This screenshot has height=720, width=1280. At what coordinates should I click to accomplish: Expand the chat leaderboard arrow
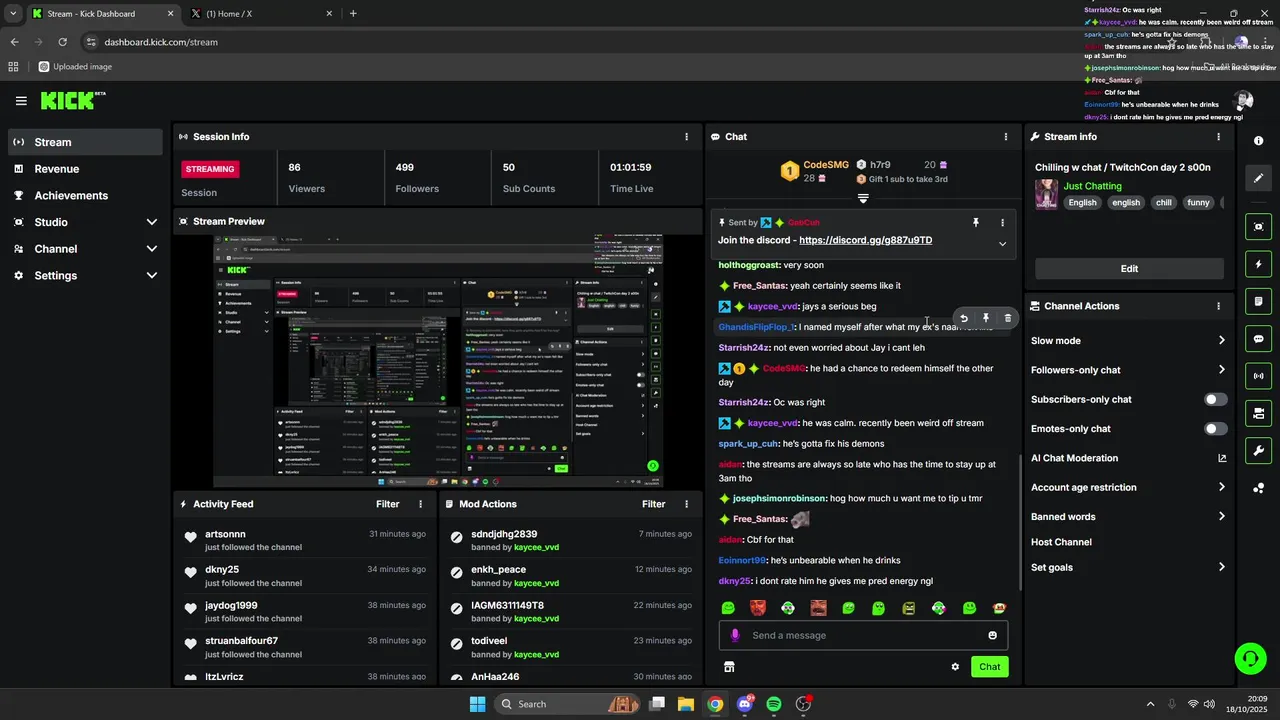(x=863, y=198)
